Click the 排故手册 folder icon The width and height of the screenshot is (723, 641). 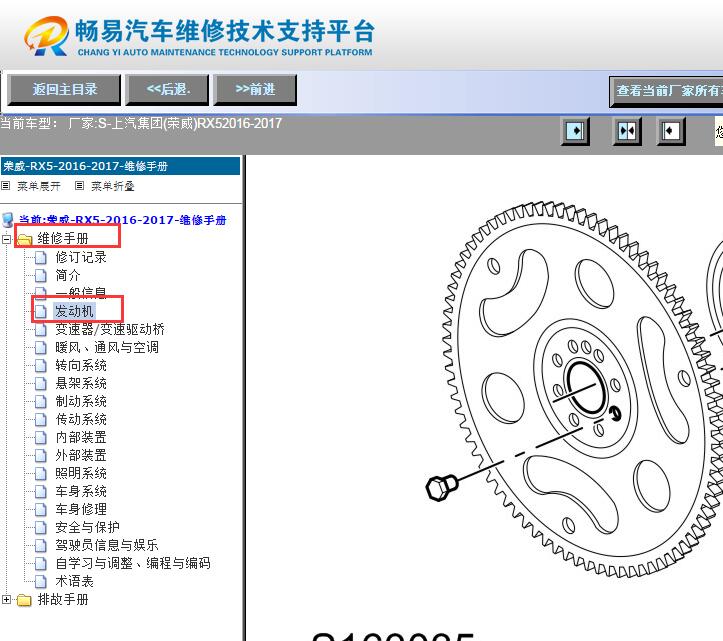point(24,600)
